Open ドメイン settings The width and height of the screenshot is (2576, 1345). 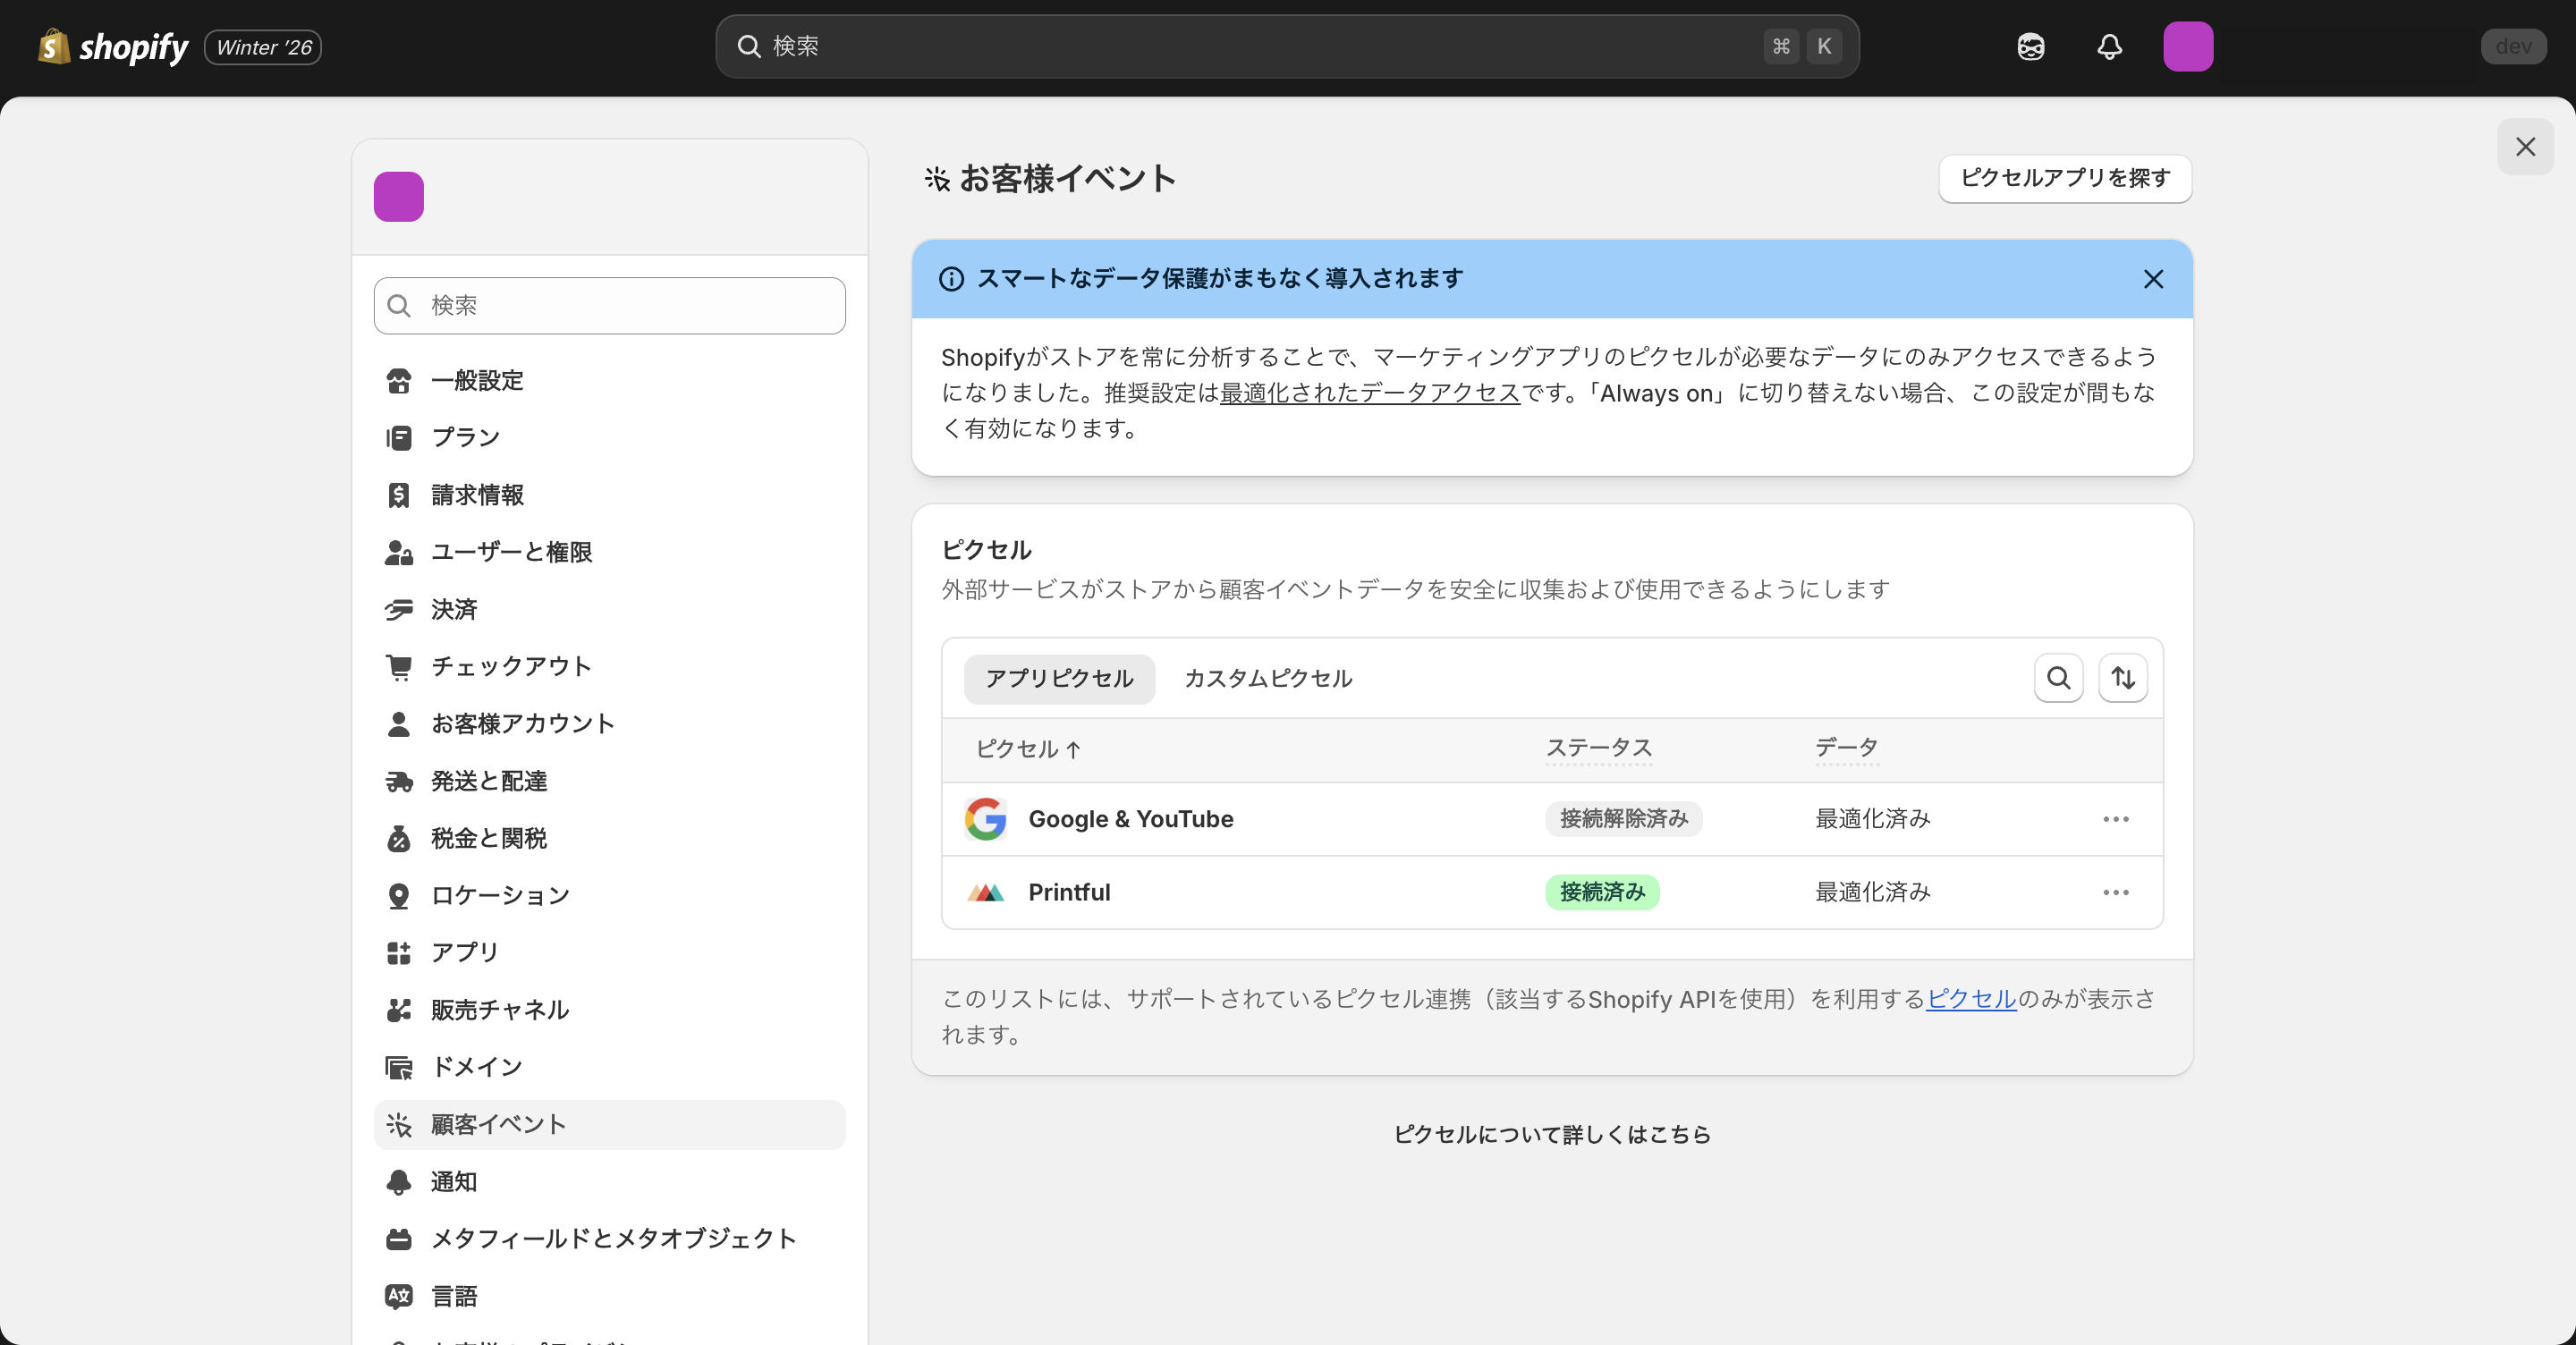tap(476, 1066)
